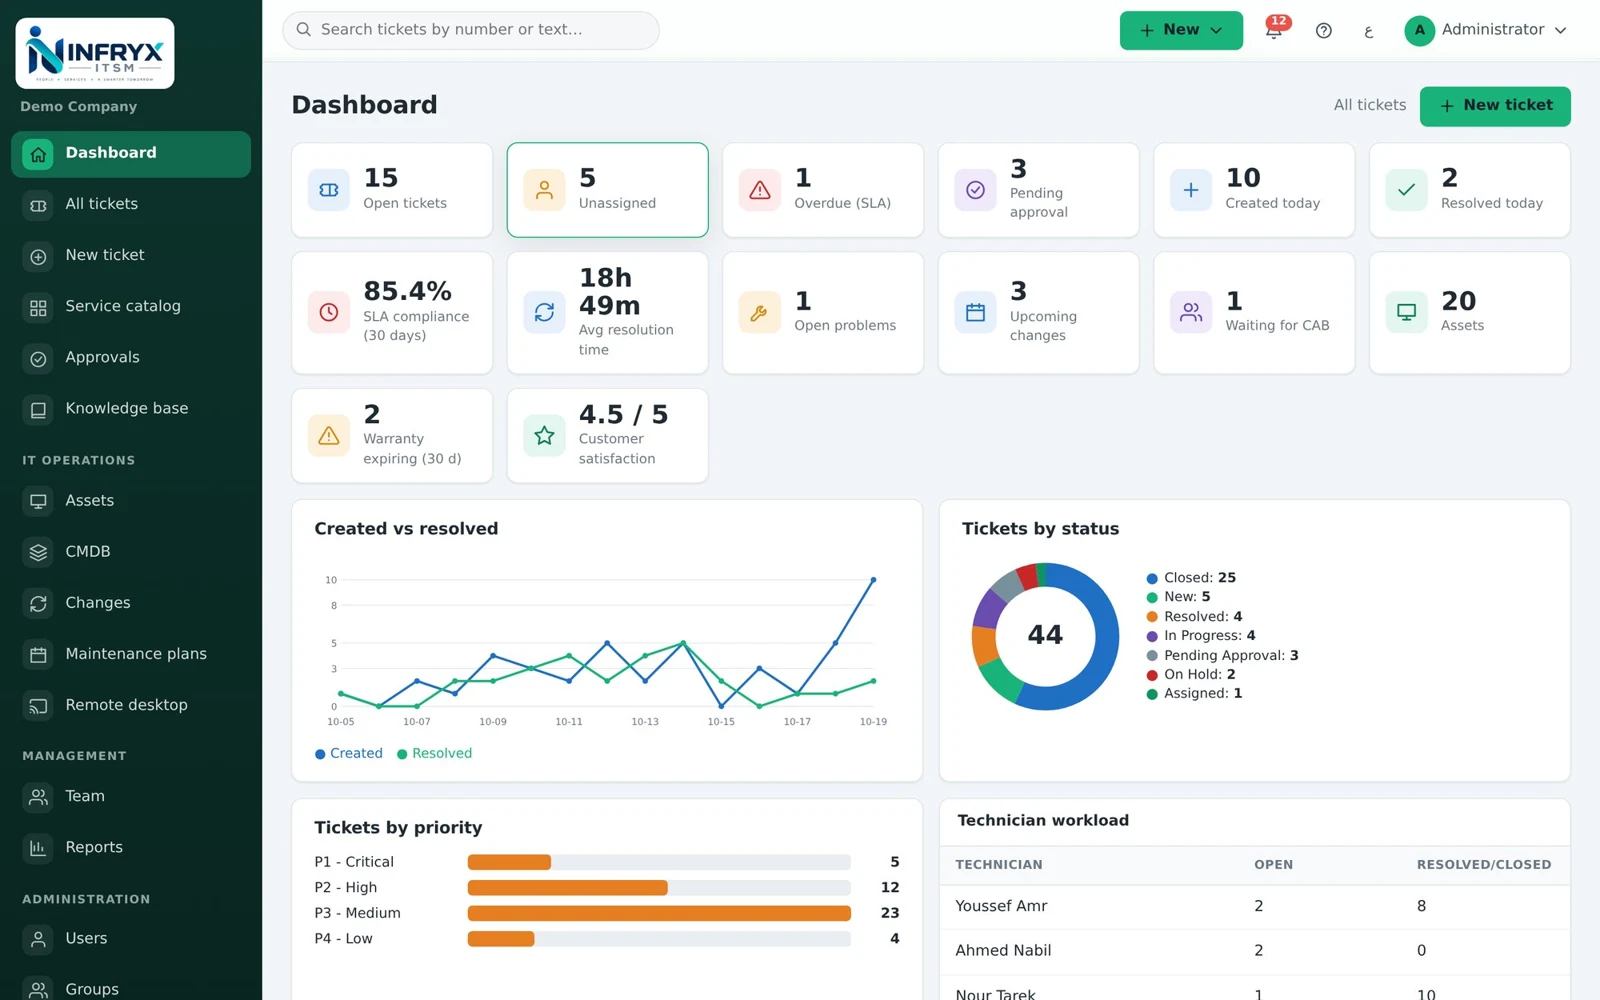This screenshot has width=1600, height=1000.
Task: Click the Pending Approval: 3 legend entry
Action: pyautogui.click(x=1222, y=656)
